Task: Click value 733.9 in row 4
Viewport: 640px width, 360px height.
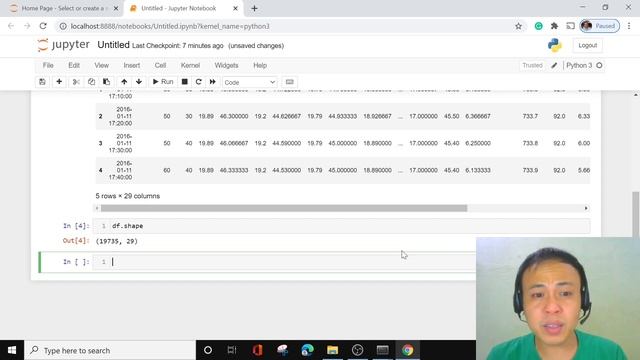Action: point(530,170)
